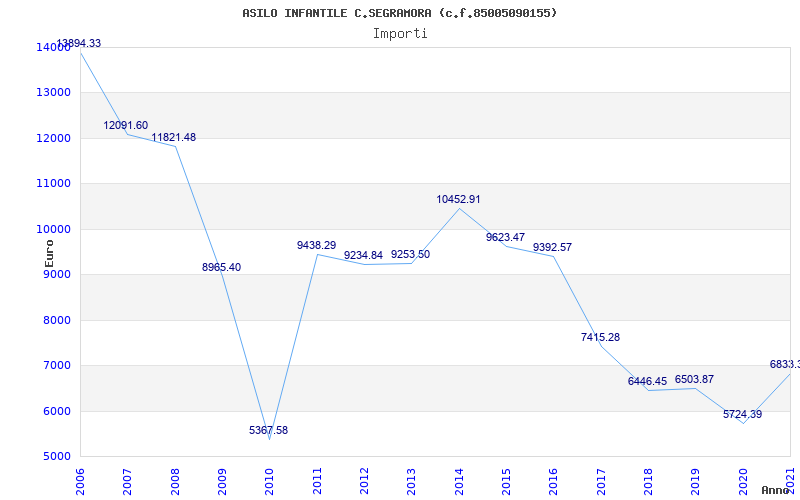Click data label 8965.40
800x500 pixels.
point(221,267)
